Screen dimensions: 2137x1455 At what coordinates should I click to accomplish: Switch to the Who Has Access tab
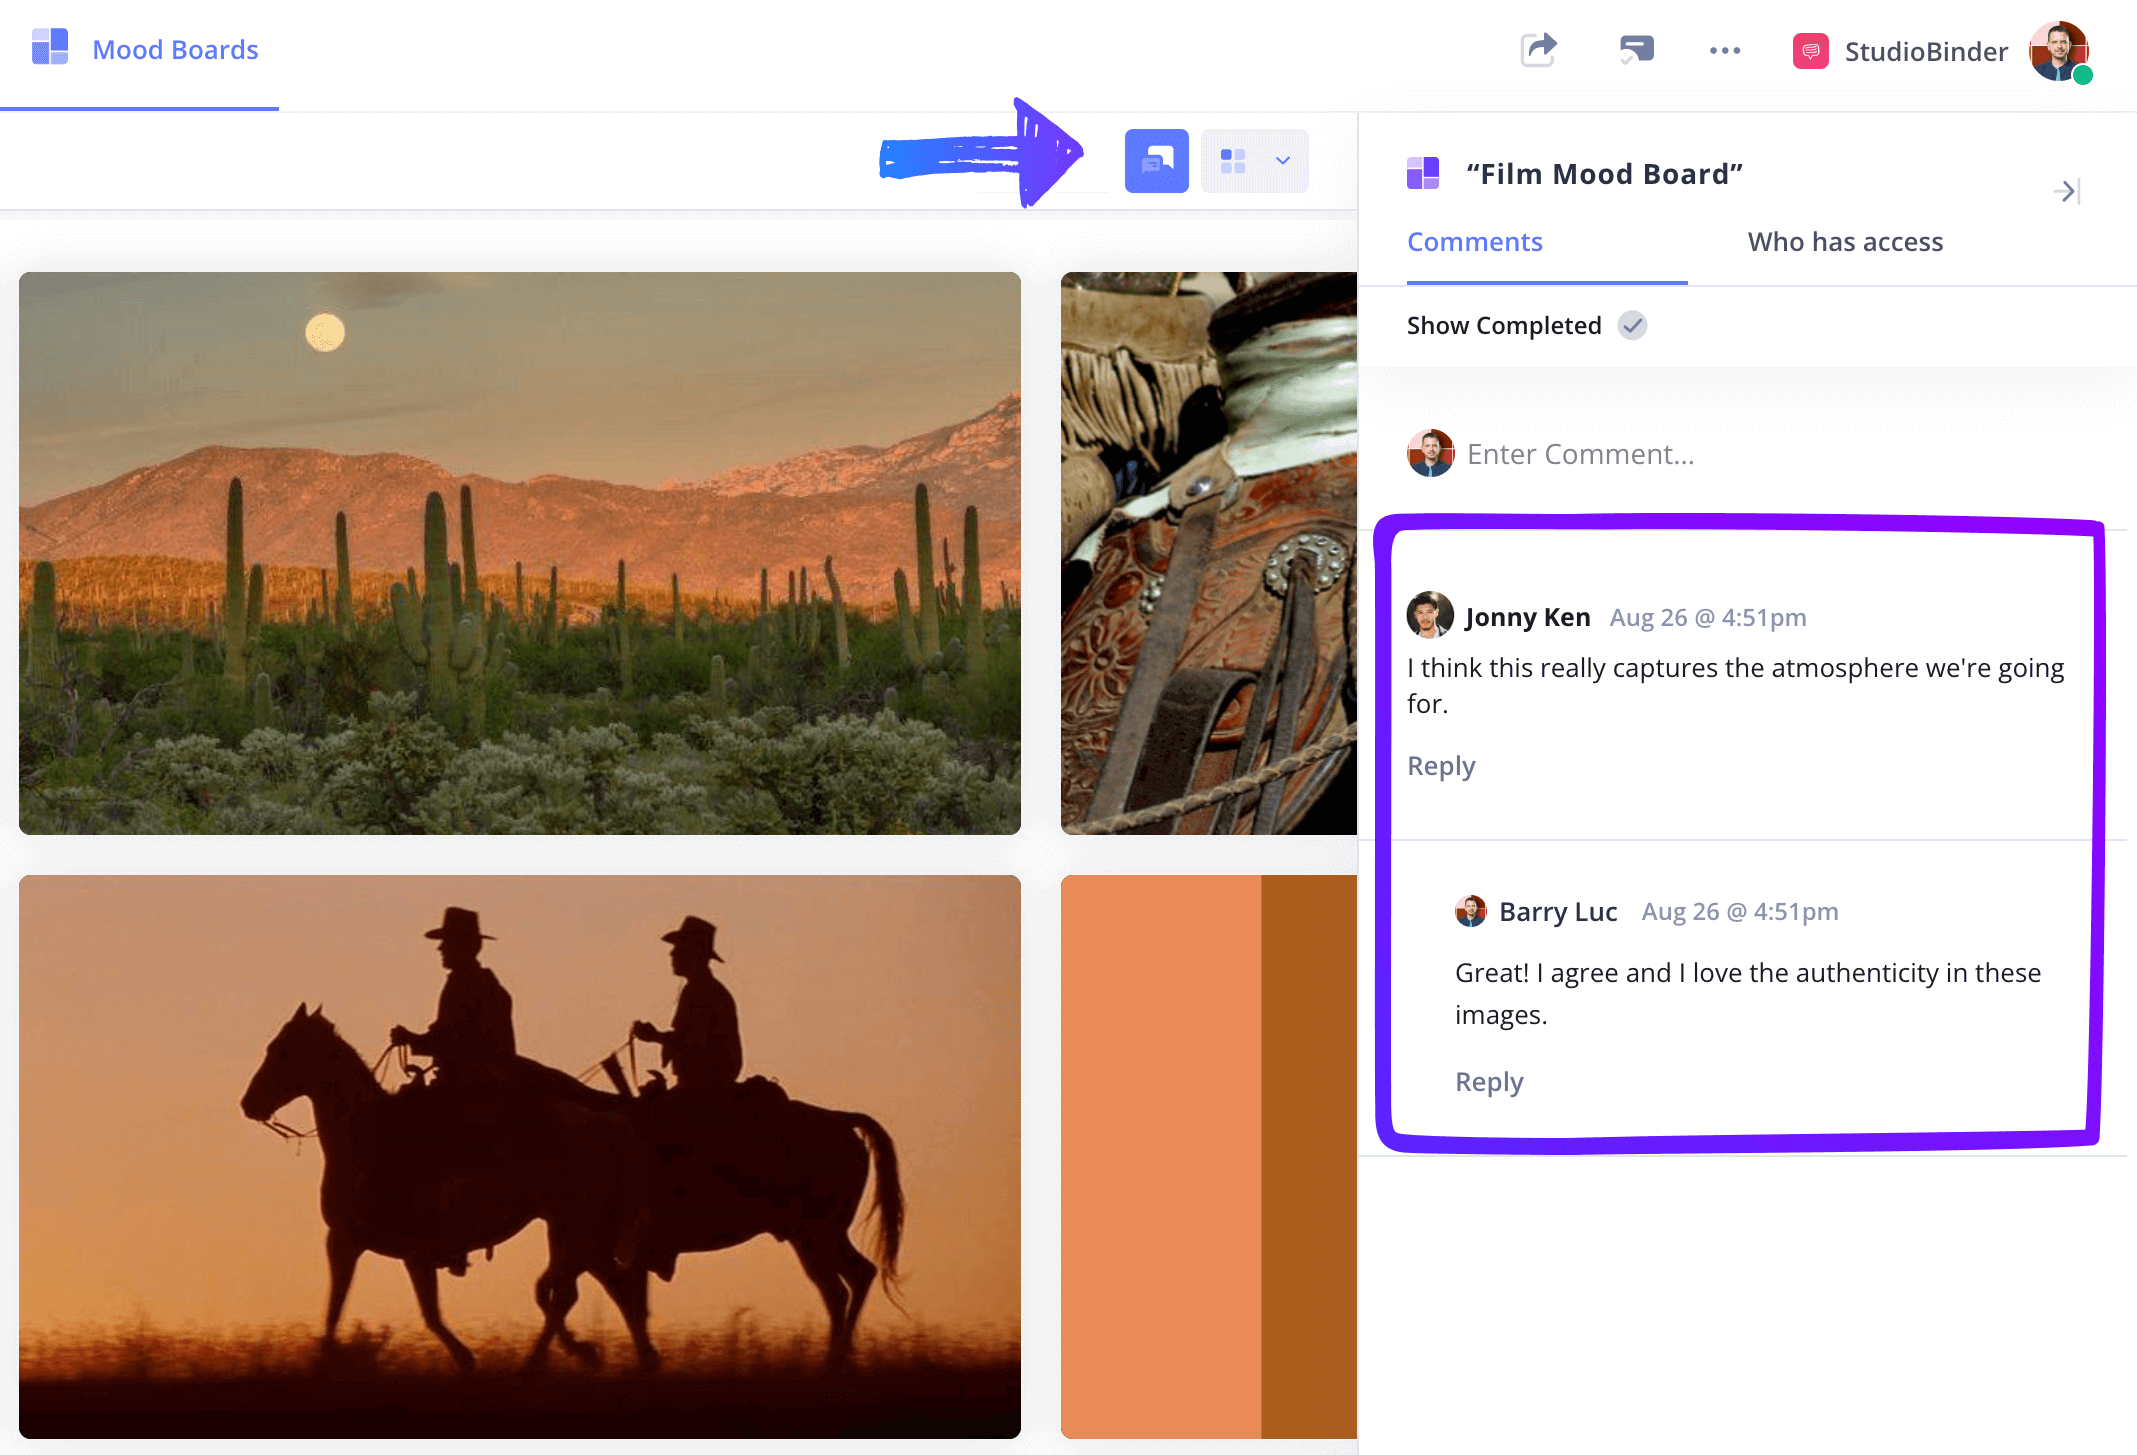[x=1846, y=240]
